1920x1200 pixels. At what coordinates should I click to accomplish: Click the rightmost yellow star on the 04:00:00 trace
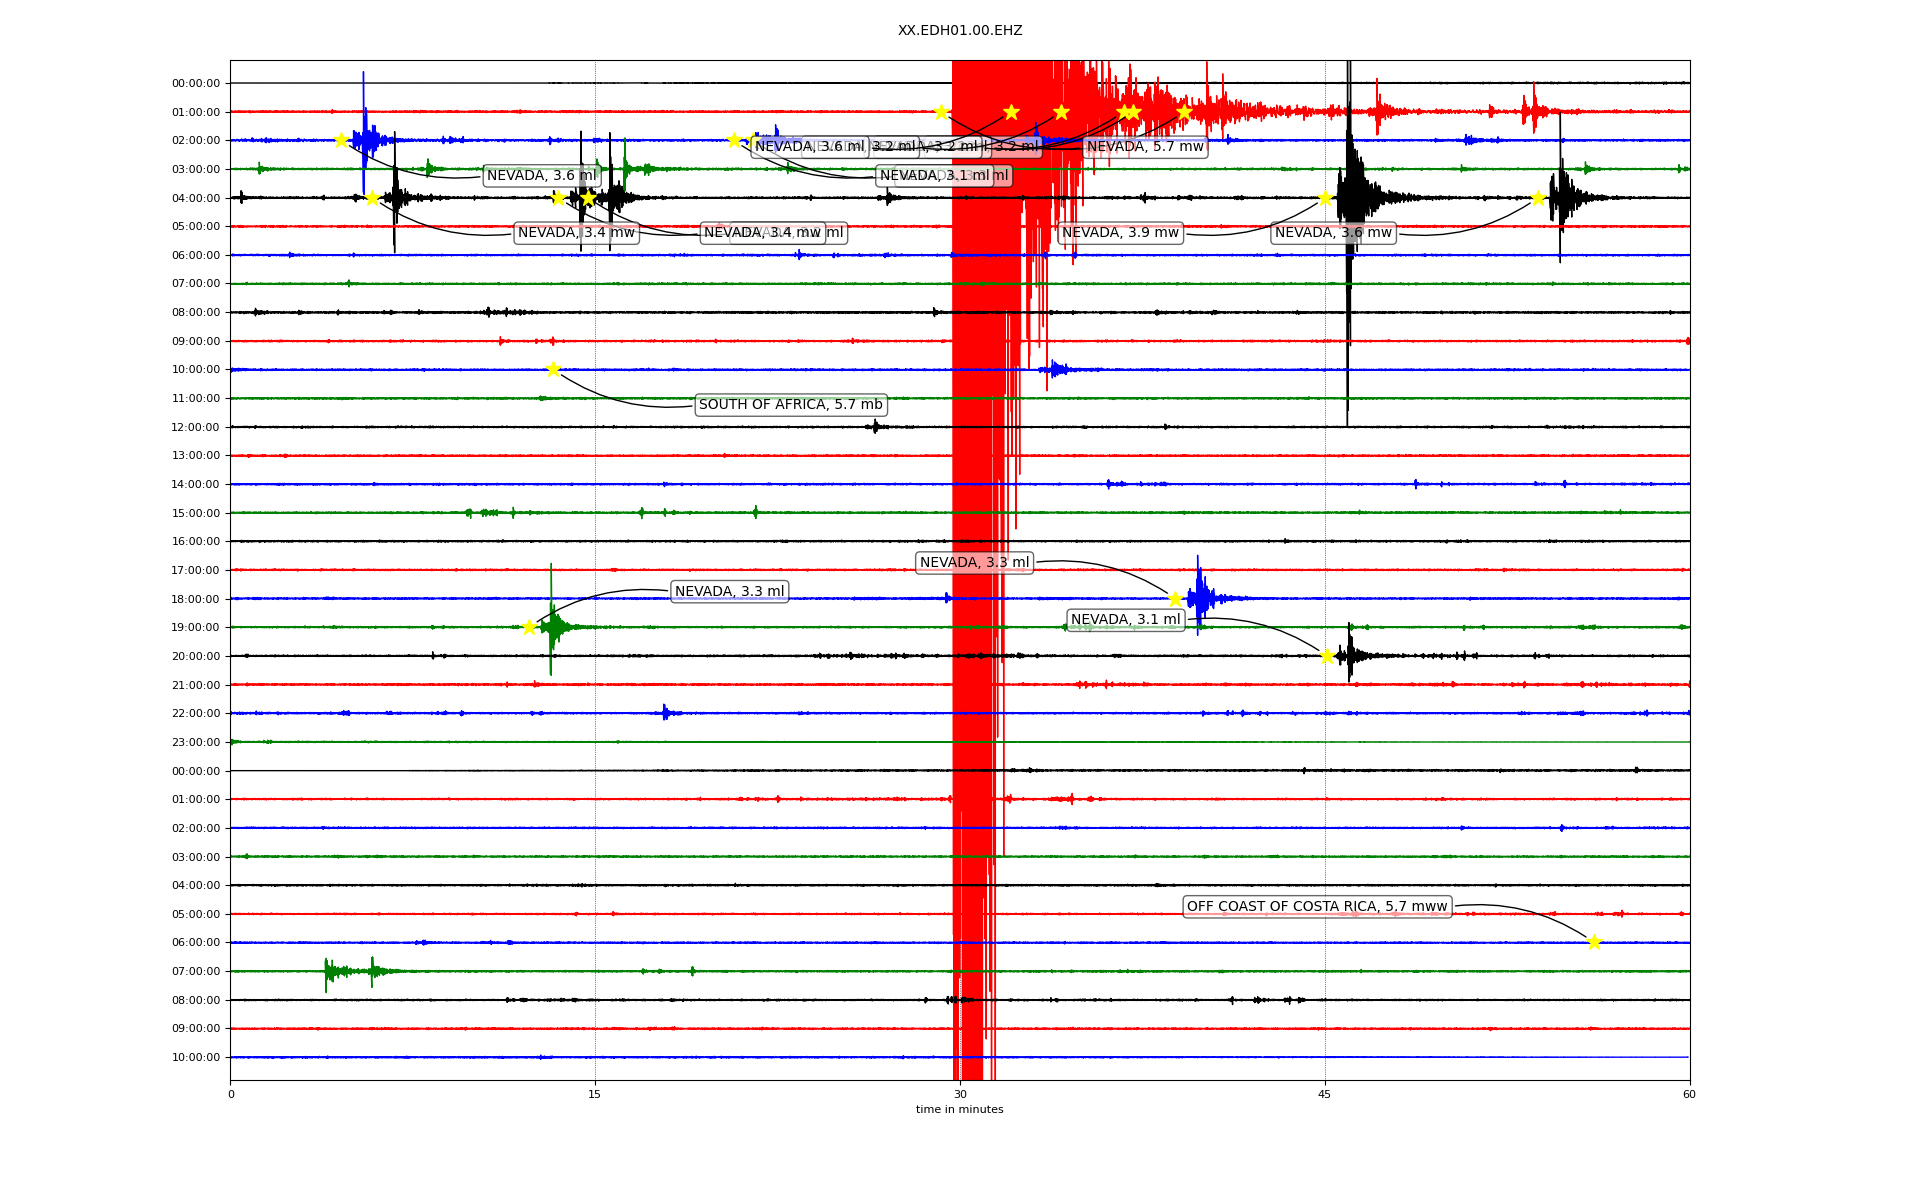[1538, 198]
